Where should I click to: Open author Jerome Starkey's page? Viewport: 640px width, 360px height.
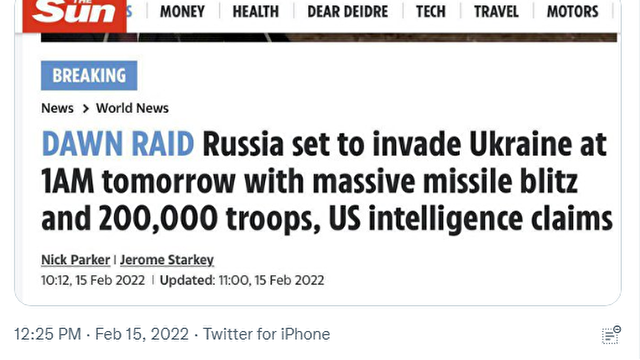pos(167,260)
